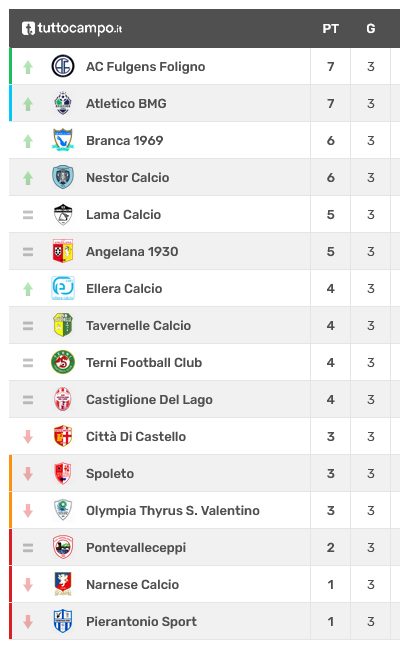Click red down arrow beside Spoleto
Viewport: 400px width, 647px height.
[28, 474]
